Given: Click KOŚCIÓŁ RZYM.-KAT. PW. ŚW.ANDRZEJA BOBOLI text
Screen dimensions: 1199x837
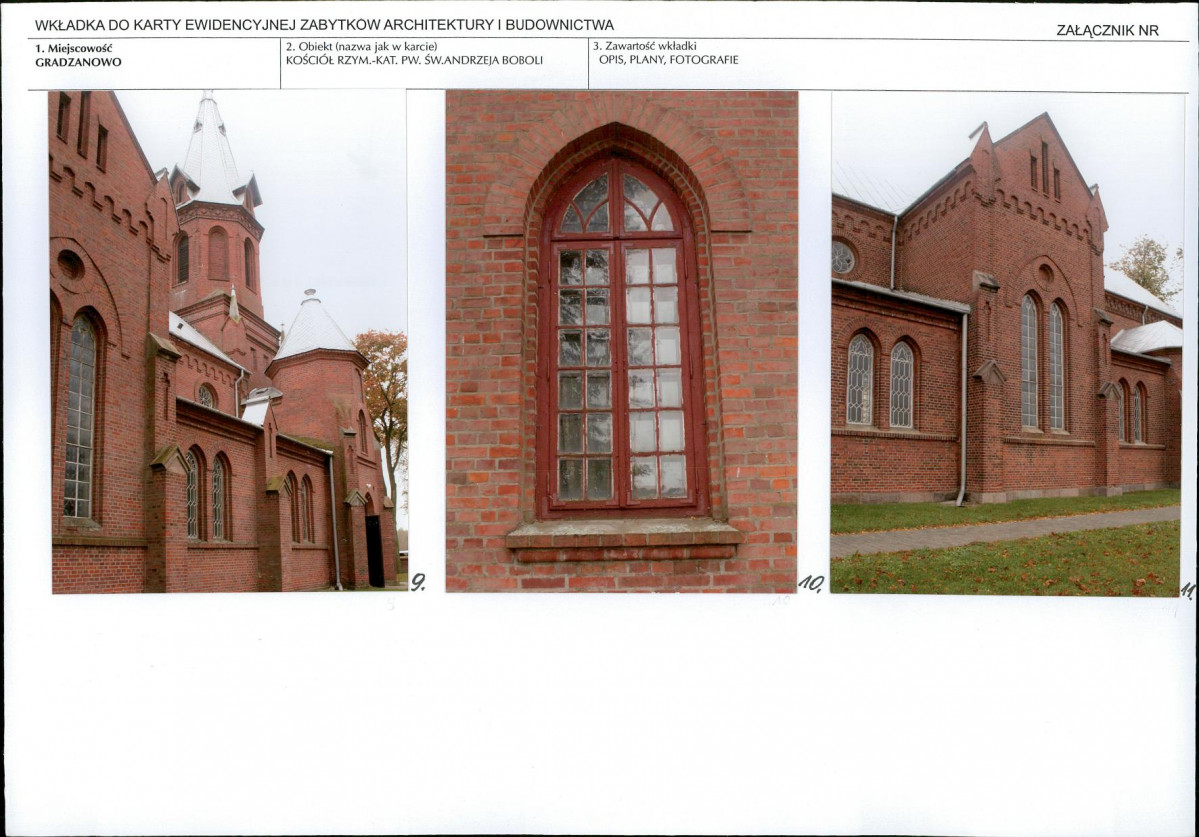Looking at the screenshot, I should (415, 60).
